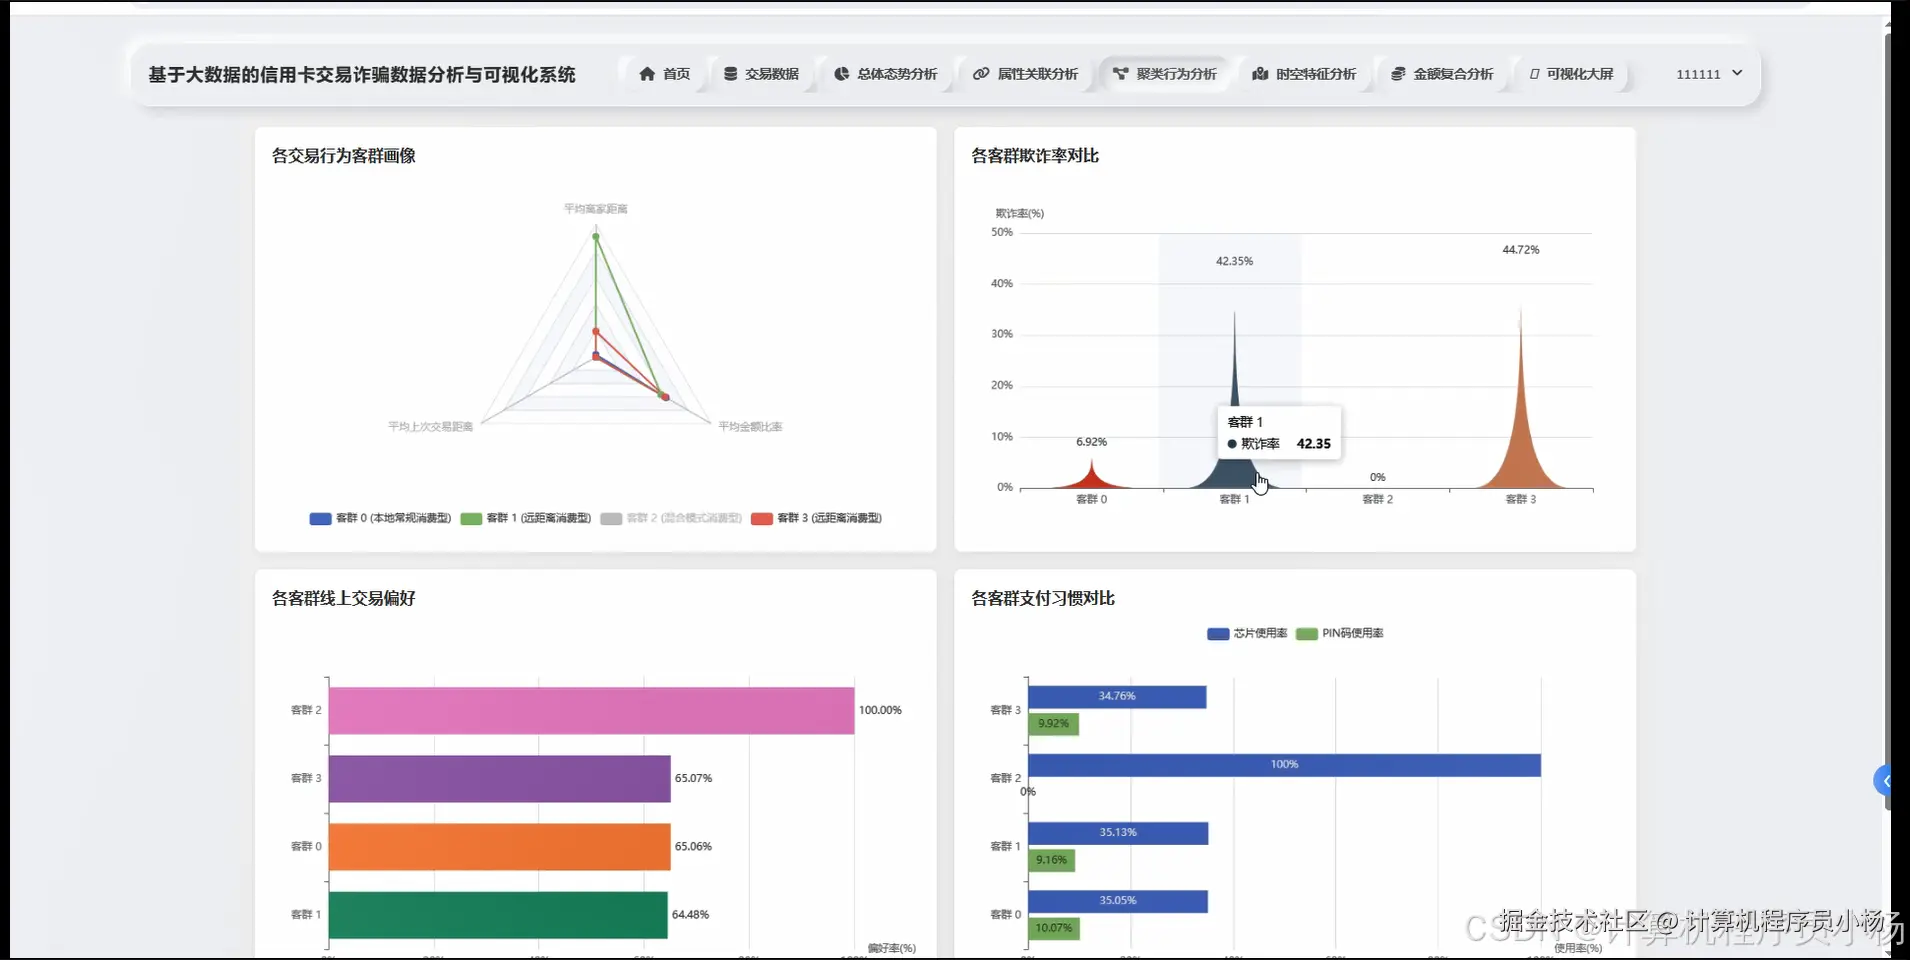
Task: Toggle the 芯片使用率 legend item
Action: tap(1247, 633)
